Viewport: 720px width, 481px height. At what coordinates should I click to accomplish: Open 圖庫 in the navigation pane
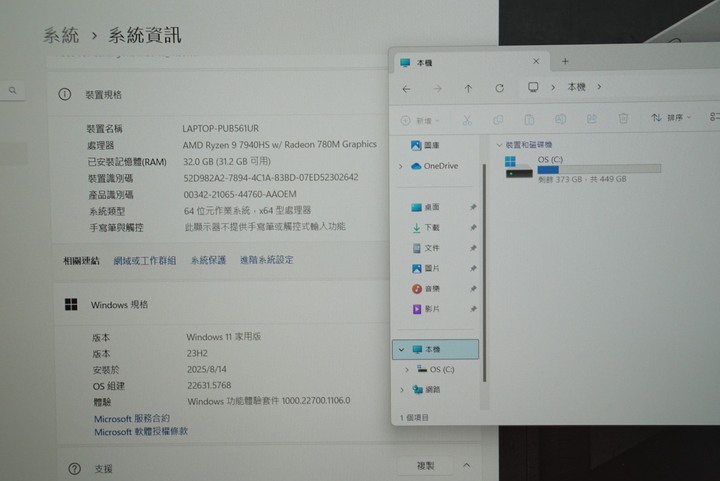[x=425, y=145]
